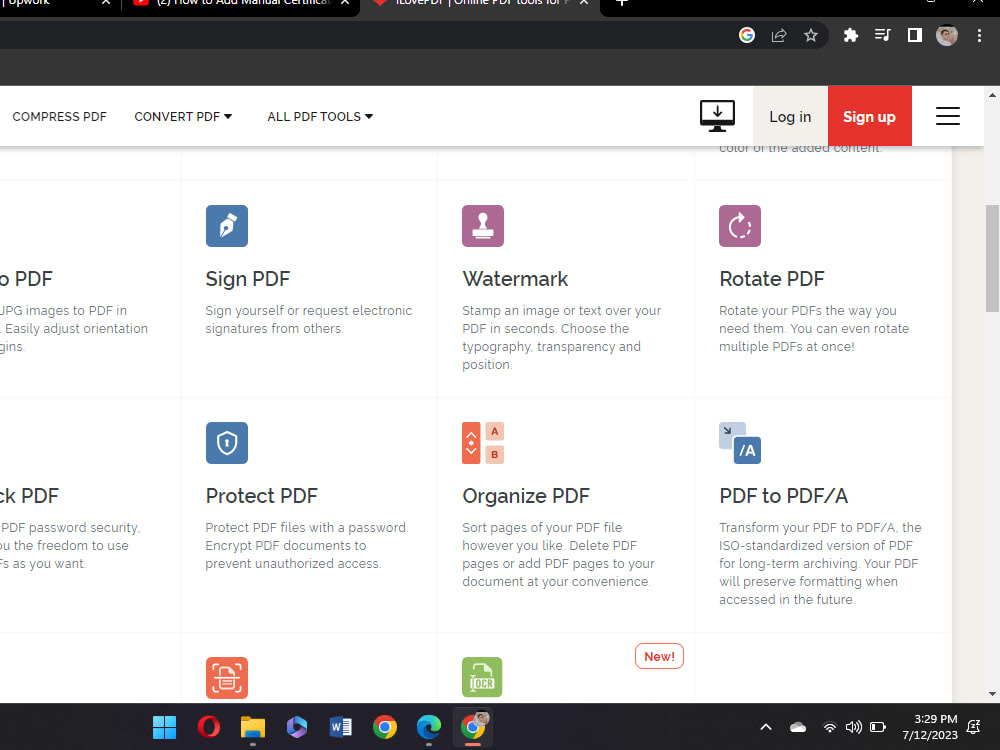Screen dimensions: 1000x750
Task: Select COMPRESS PDF in the navigation menu
Action: coord(59,116)
